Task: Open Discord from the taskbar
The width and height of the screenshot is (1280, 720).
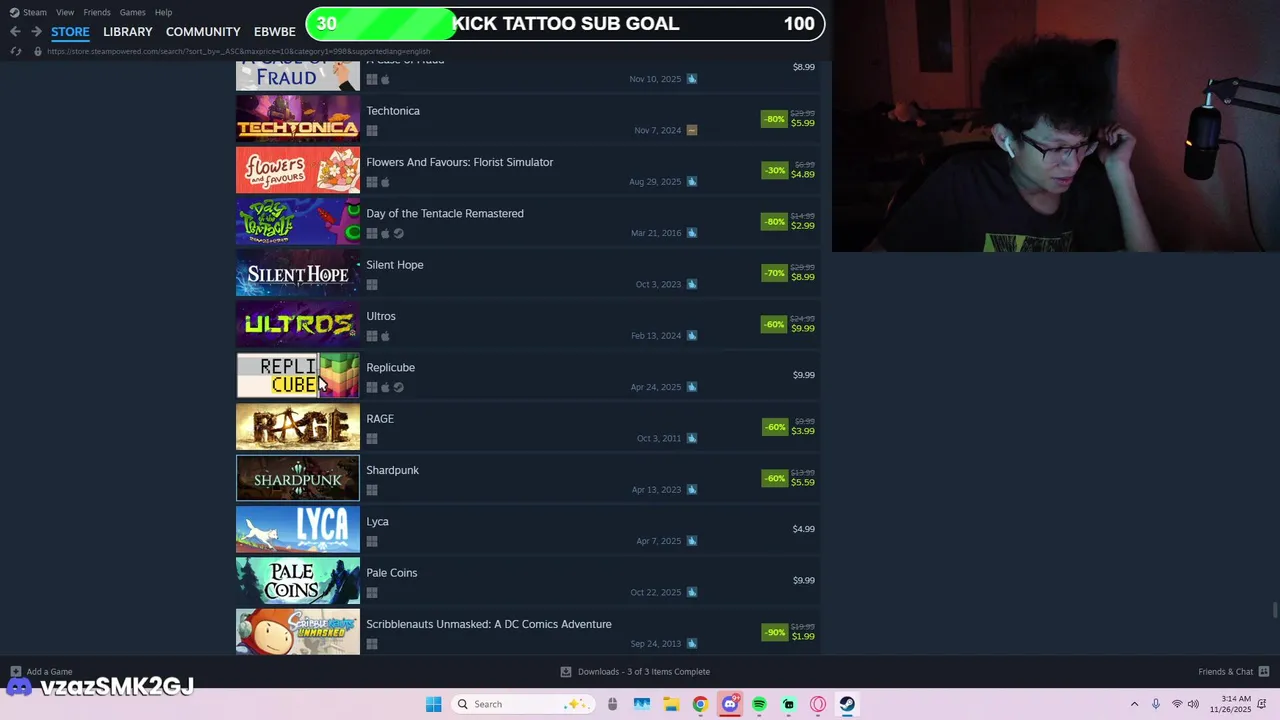Action: tap(730, 704)
